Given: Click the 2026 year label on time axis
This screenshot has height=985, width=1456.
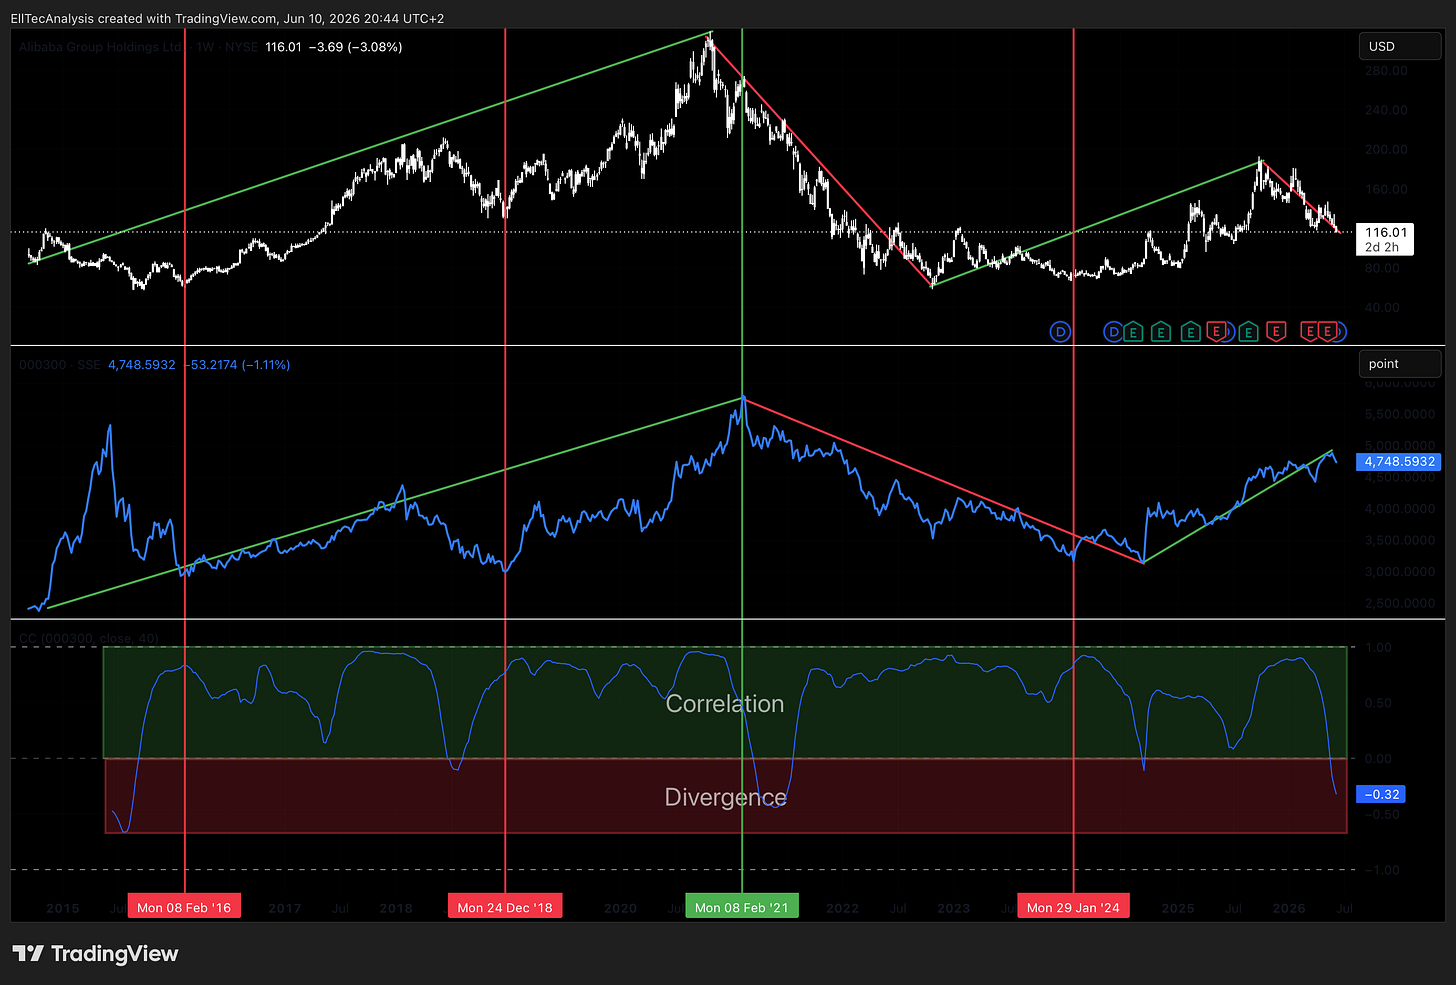Looking at the screenshot, I should click(1289, 908).
